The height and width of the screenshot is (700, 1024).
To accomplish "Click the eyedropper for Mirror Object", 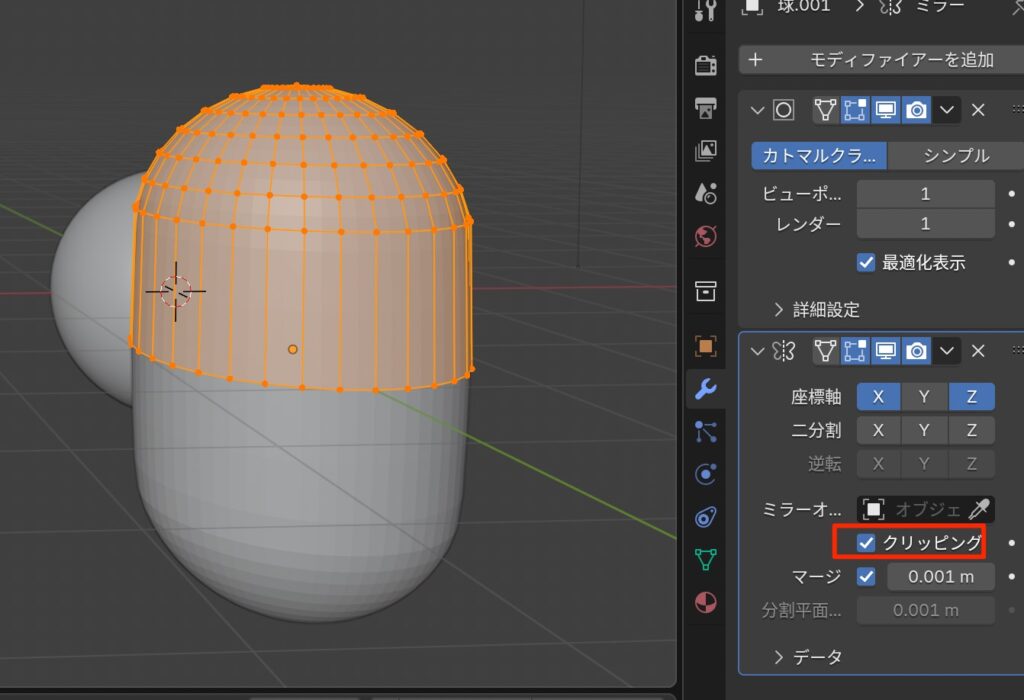I will [x=978, y=509].
